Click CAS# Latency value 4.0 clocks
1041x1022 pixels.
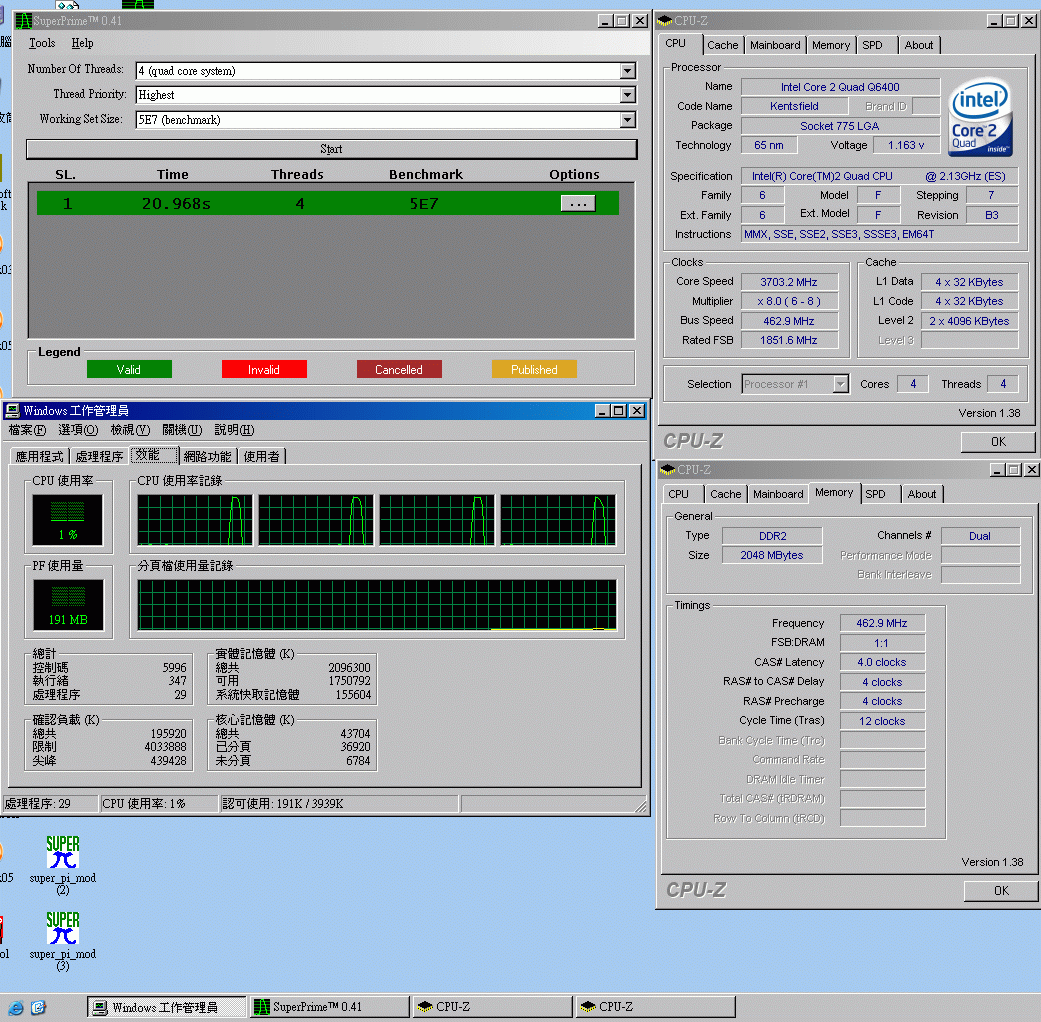[882, 662]
